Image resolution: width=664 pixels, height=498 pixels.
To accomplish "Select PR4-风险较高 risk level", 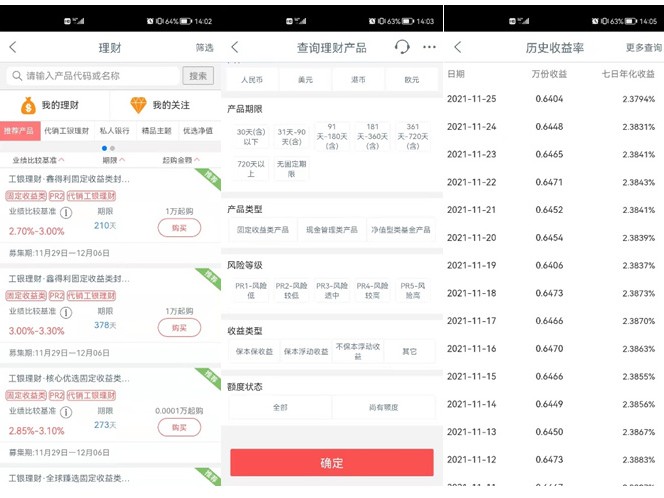I will (372, 290).
